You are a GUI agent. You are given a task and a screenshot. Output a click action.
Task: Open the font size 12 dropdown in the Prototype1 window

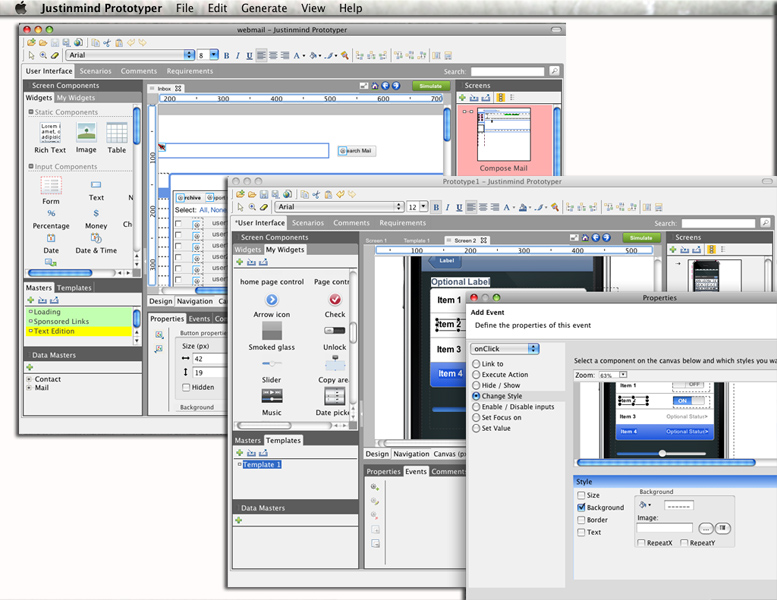tap(424, 207)
